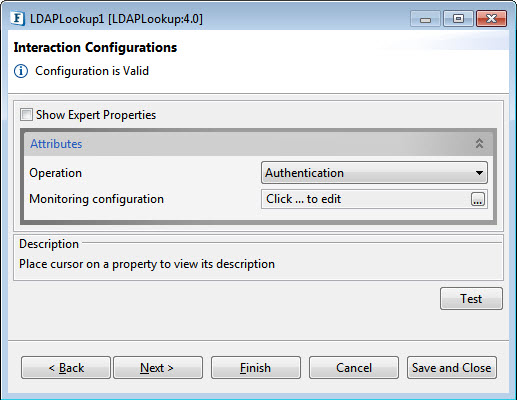Select the Operation property label
517x400 pixels.
tap(55, 173)
